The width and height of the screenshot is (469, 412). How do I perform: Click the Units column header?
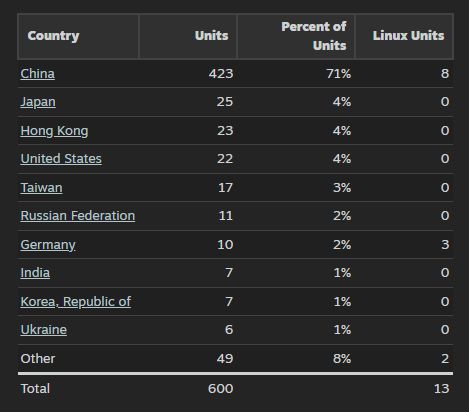point(188,36)
